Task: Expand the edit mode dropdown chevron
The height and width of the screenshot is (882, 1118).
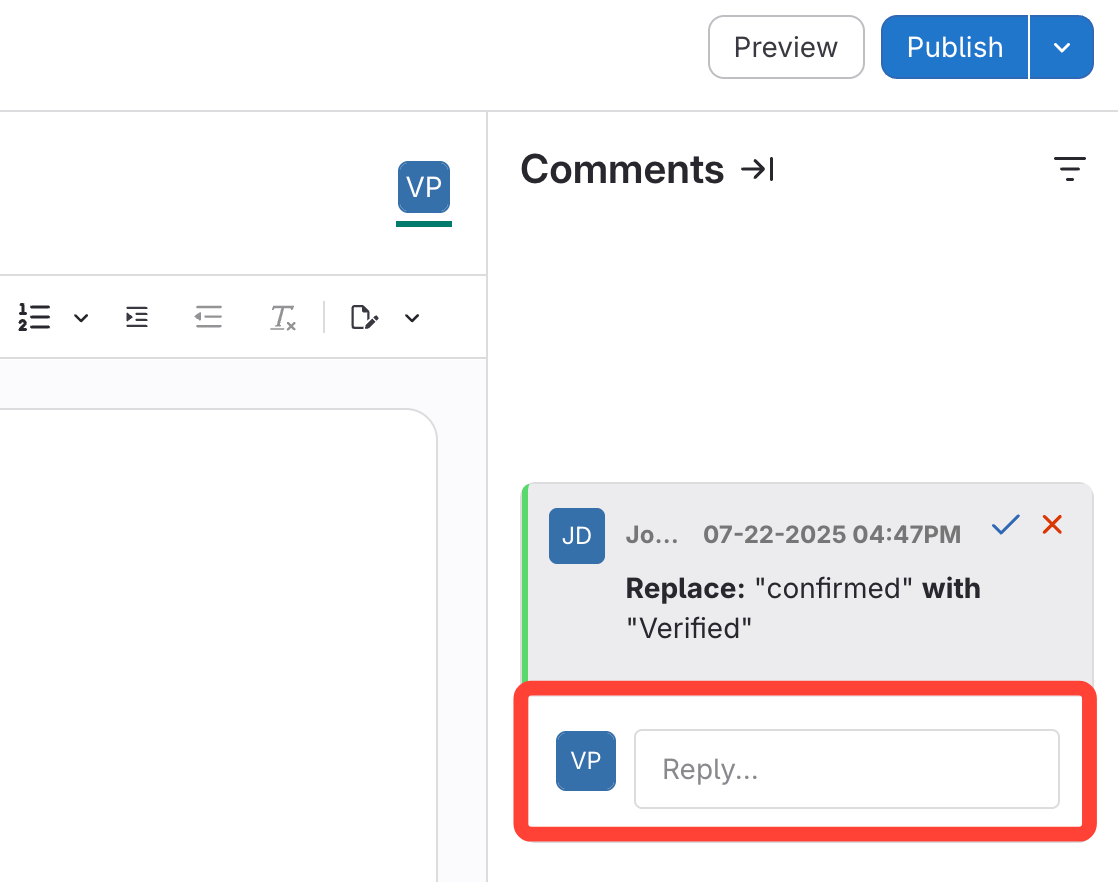Action: [412, 318]
